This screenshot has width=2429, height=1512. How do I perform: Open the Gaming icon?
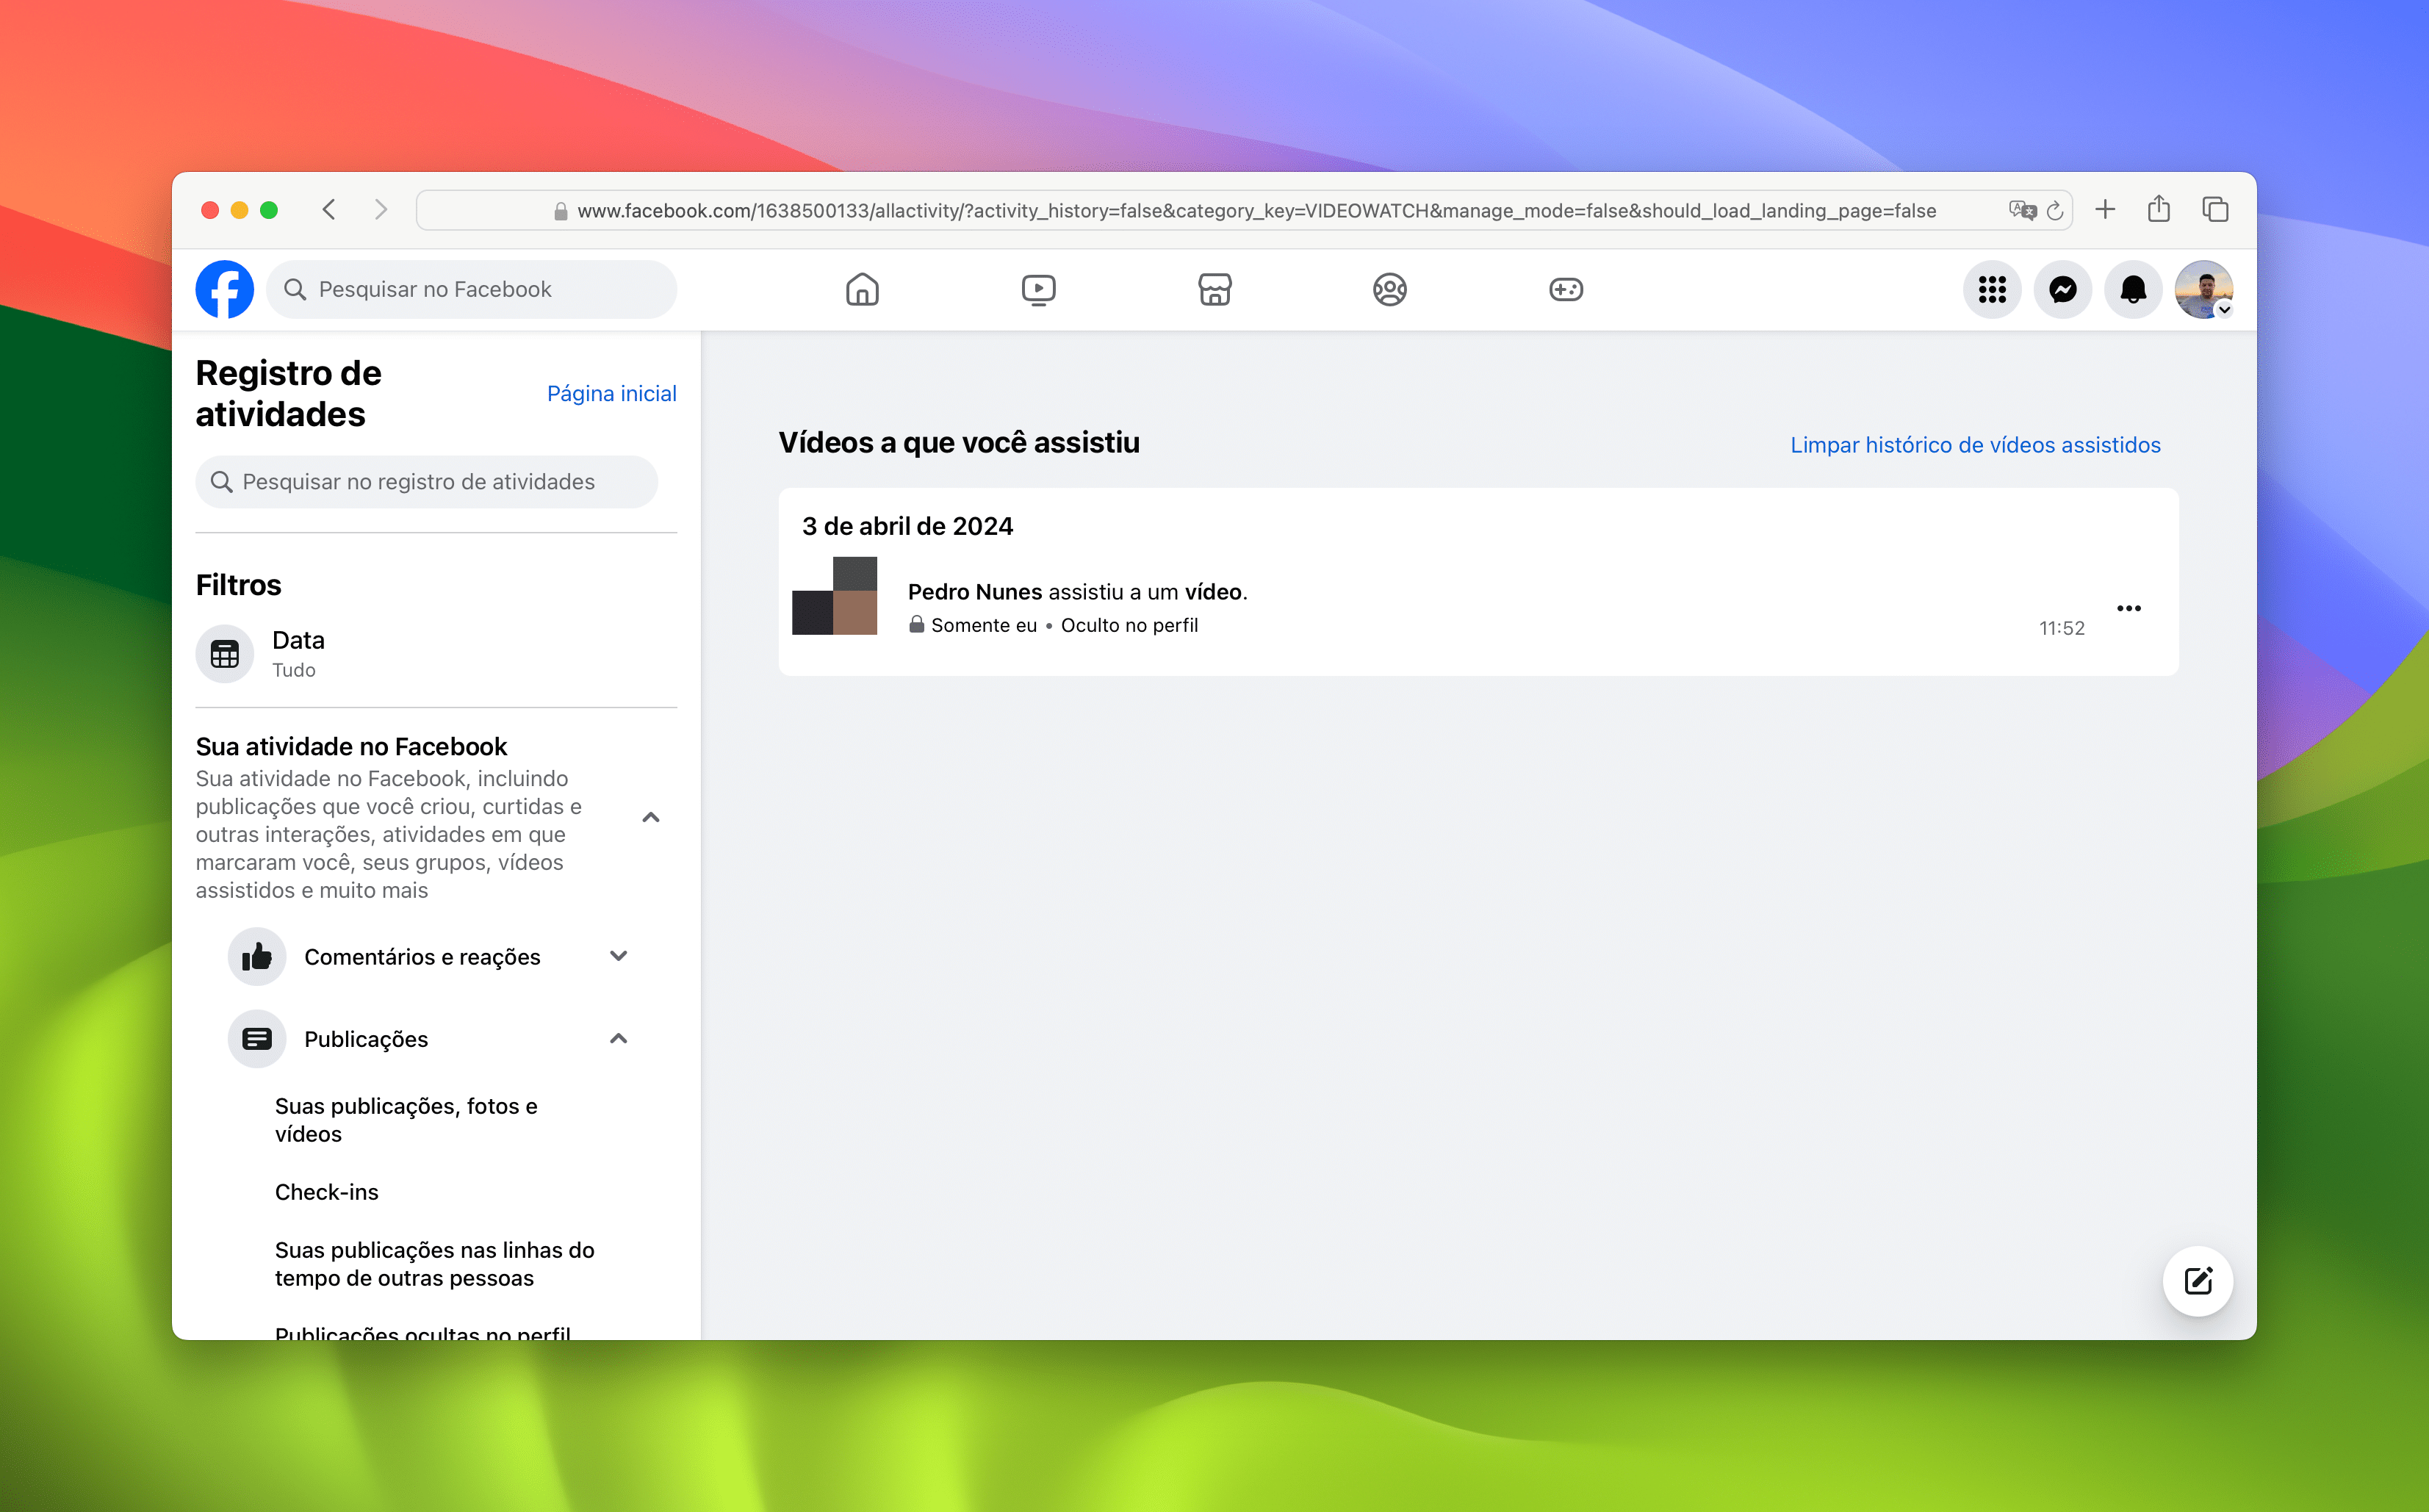(x=1566, y=289)
